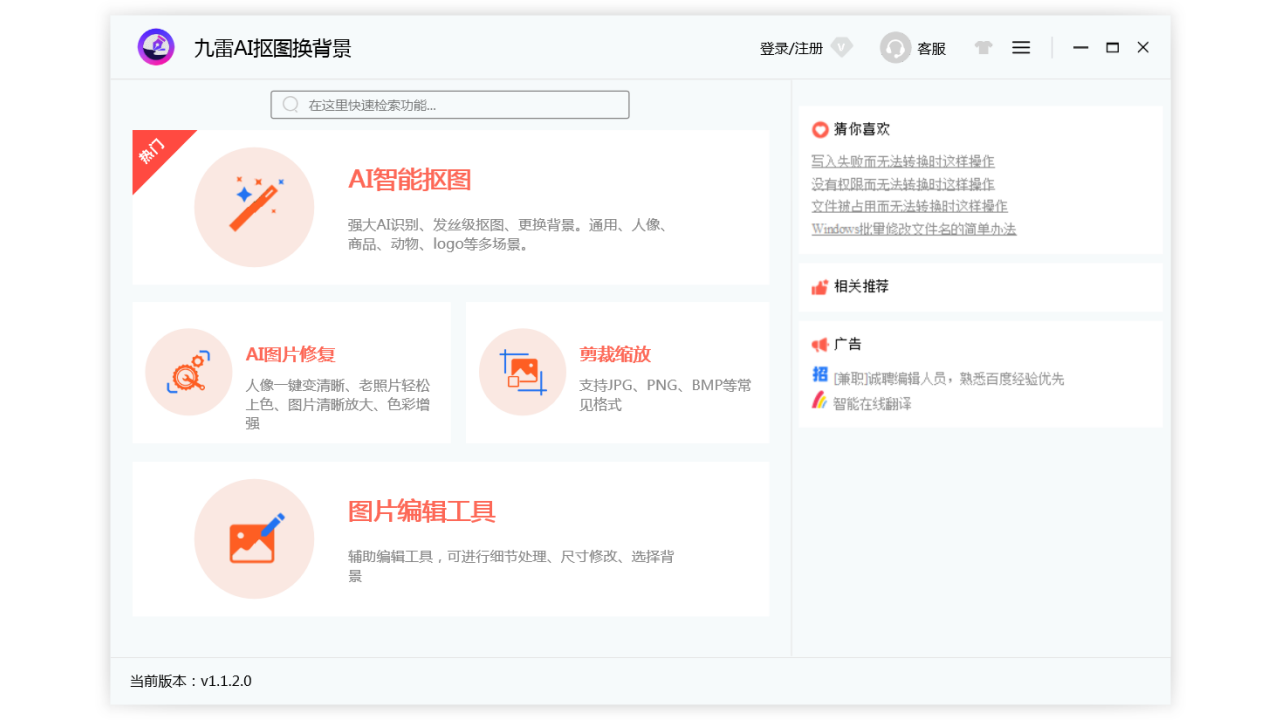Screen dimensions: 1280x720
Task: Click the shirt-shaped theme skin icon
Action: tap(983, 47)
